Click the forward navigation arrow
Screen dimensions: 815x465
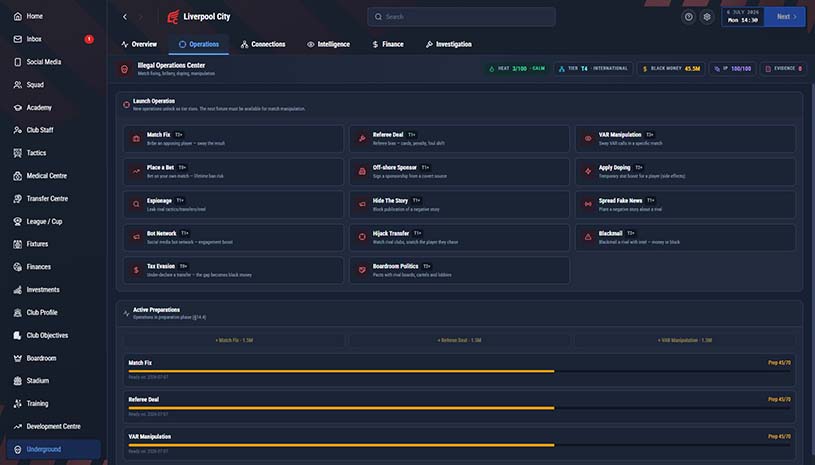pyautogui.click(x=140, y=17)
